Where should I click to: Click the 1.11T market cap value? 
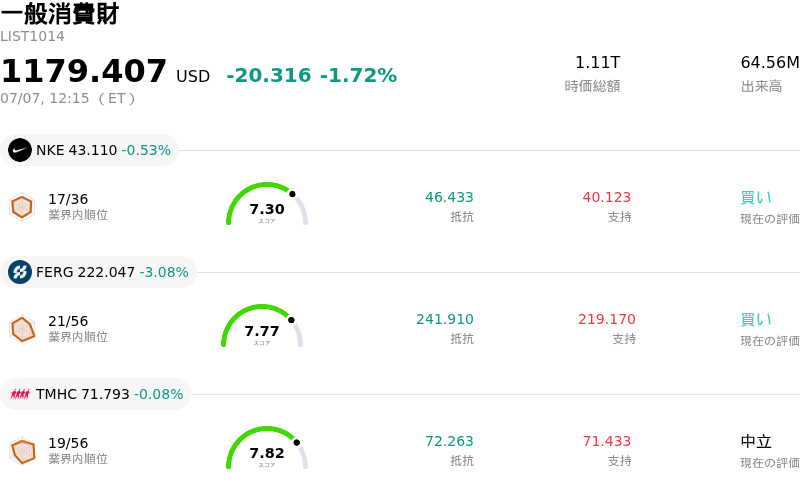tap(597, 62)
